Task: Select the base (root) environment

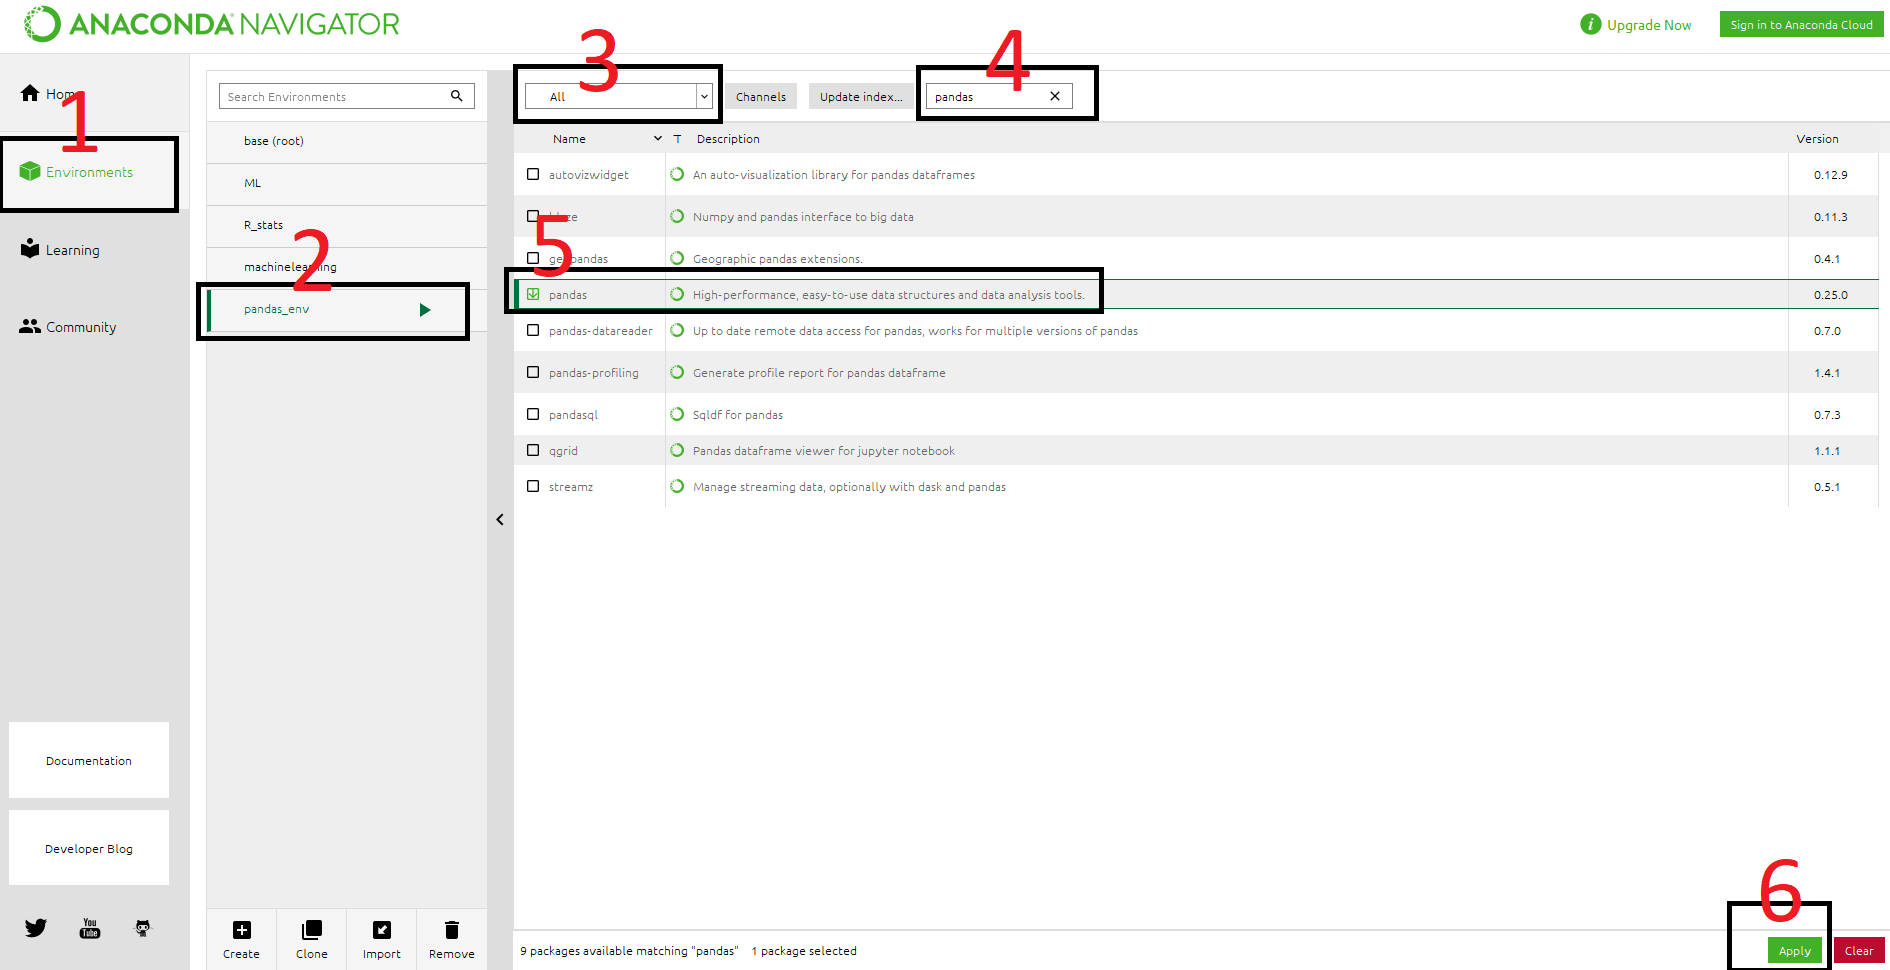Action: (x=347, y=141)
